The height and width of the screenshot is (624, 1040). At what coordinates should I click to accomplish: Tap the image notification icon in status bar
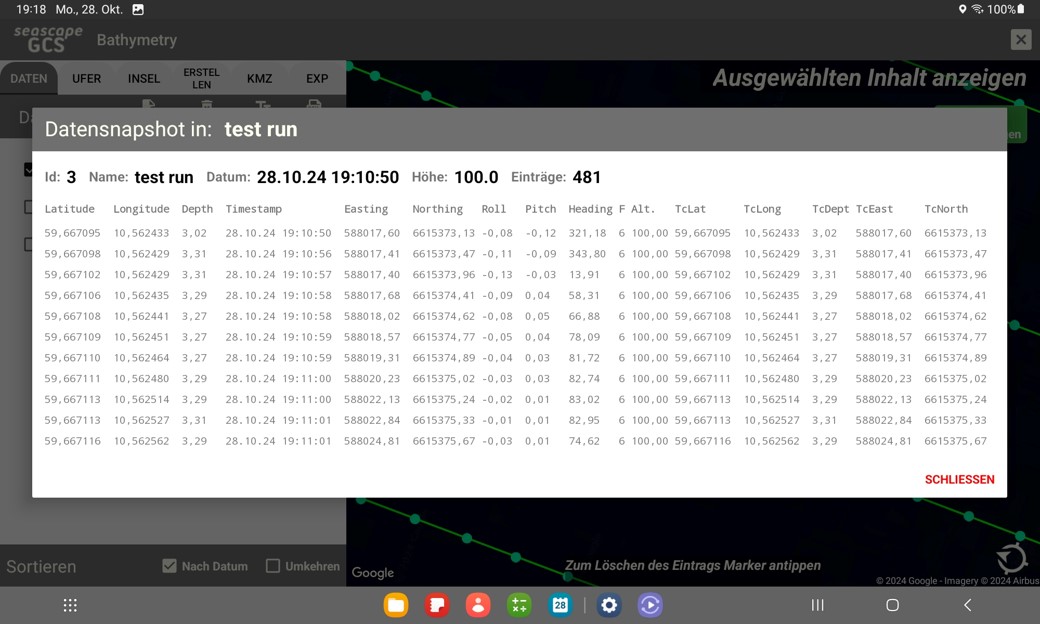(138, 9)
